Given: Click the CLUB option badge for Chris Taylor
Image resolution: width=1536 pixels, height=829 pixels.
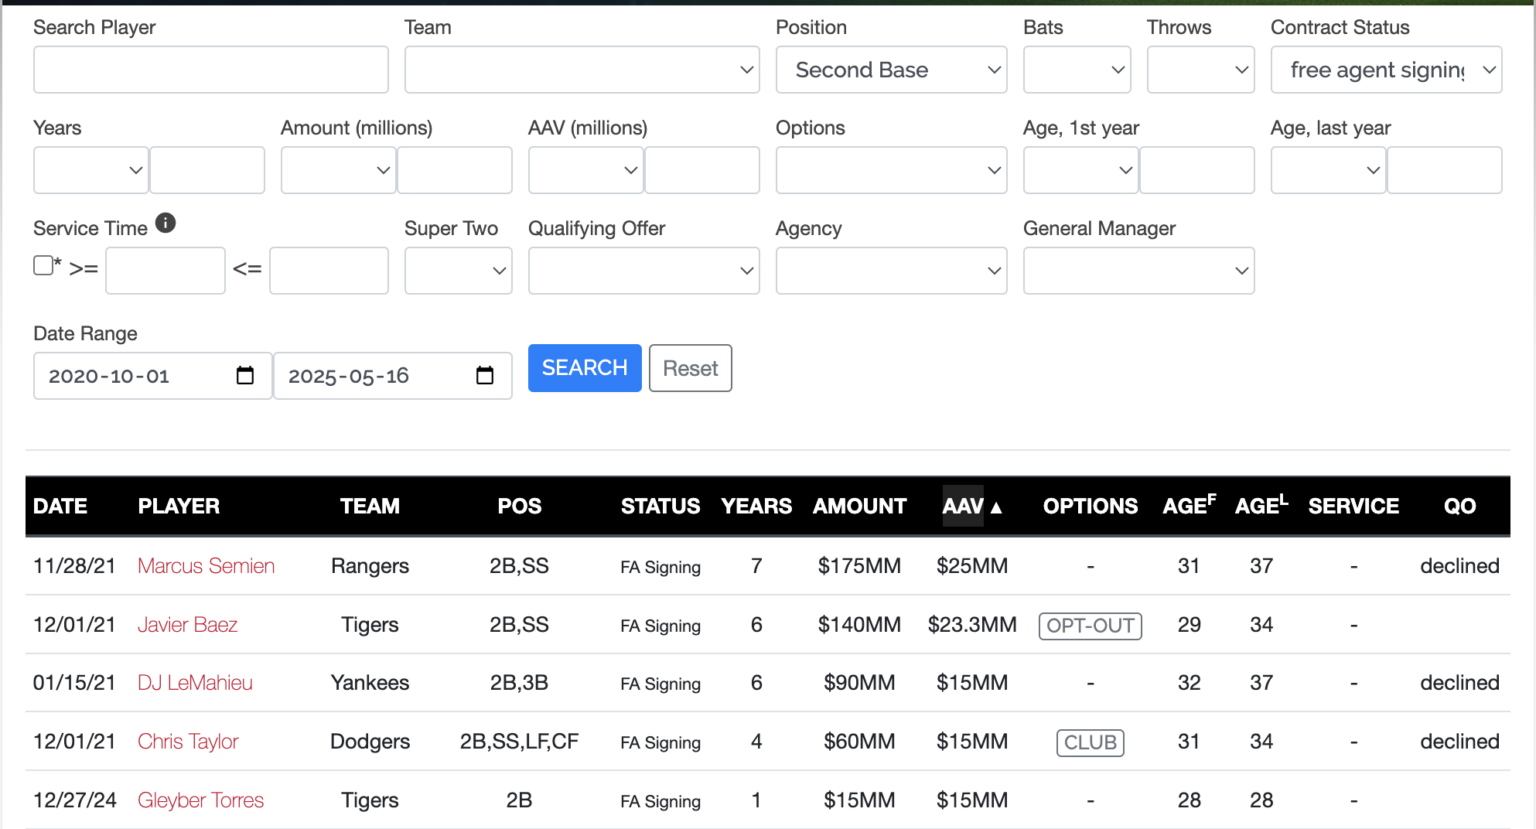Looking at the screenshot, I should tap(1090, 743).
